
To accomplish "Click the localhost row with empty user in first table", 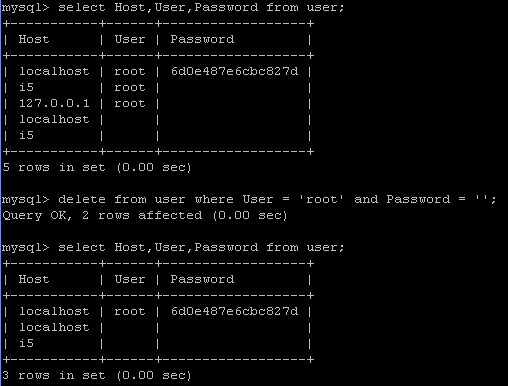I will [158, 119].
